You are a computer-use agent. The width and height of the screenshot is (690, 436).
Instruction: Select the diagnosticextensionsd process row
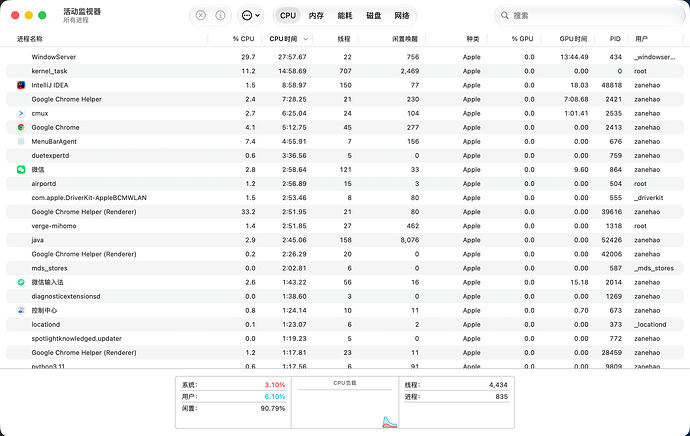click(x=345, y=296)
